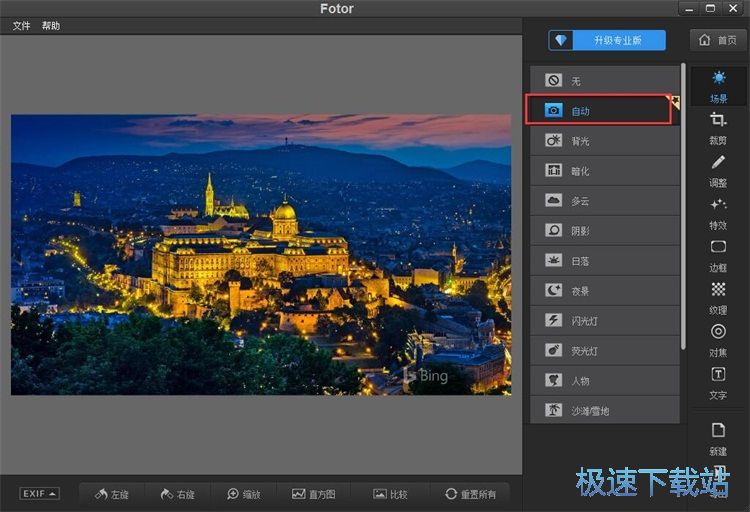This screenshot has width=750, height=512.
Task: Apply the 闪光灯 flash scene
Action: (x=605, y=321)
